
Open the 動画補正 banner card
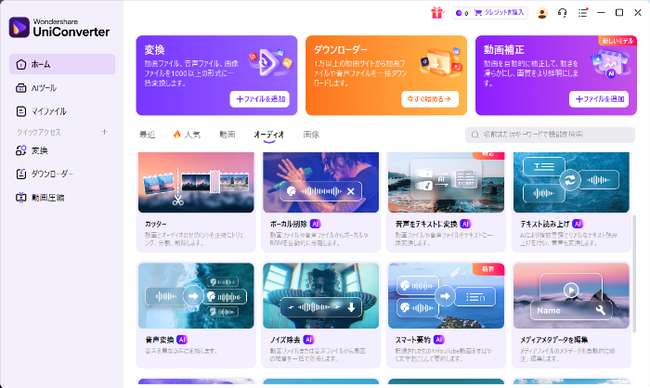point(556,75)
